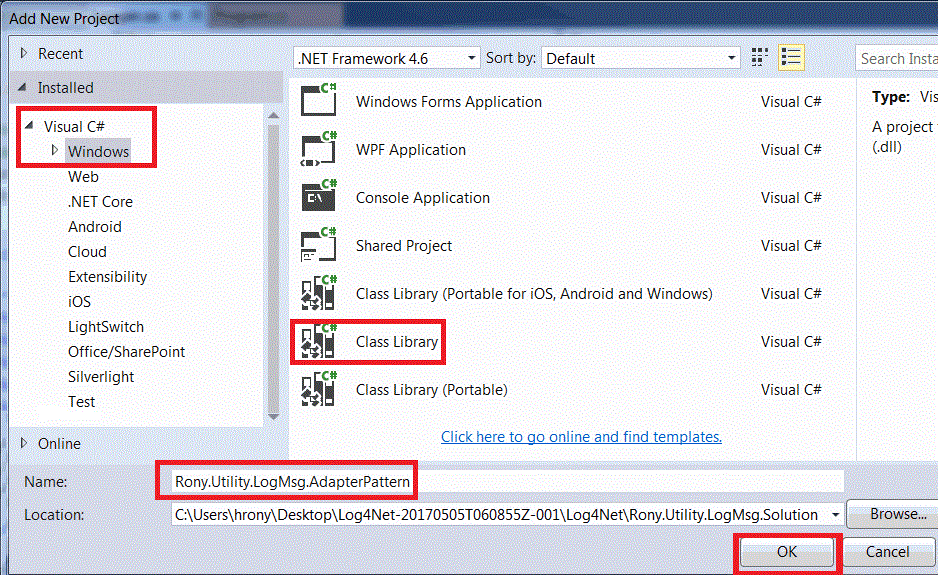Select the iOS category
The width and height of the screenshot is (938, 575).
80,302
